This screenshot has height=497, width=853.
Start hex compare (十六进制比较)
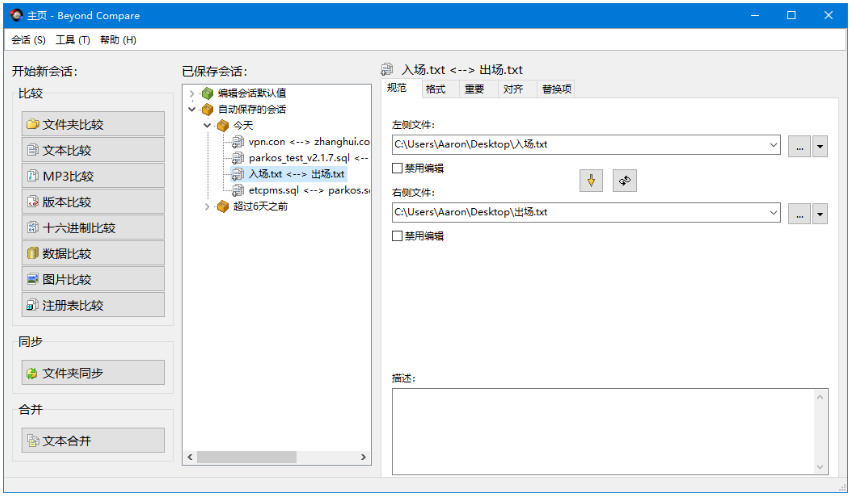[93, 227]
